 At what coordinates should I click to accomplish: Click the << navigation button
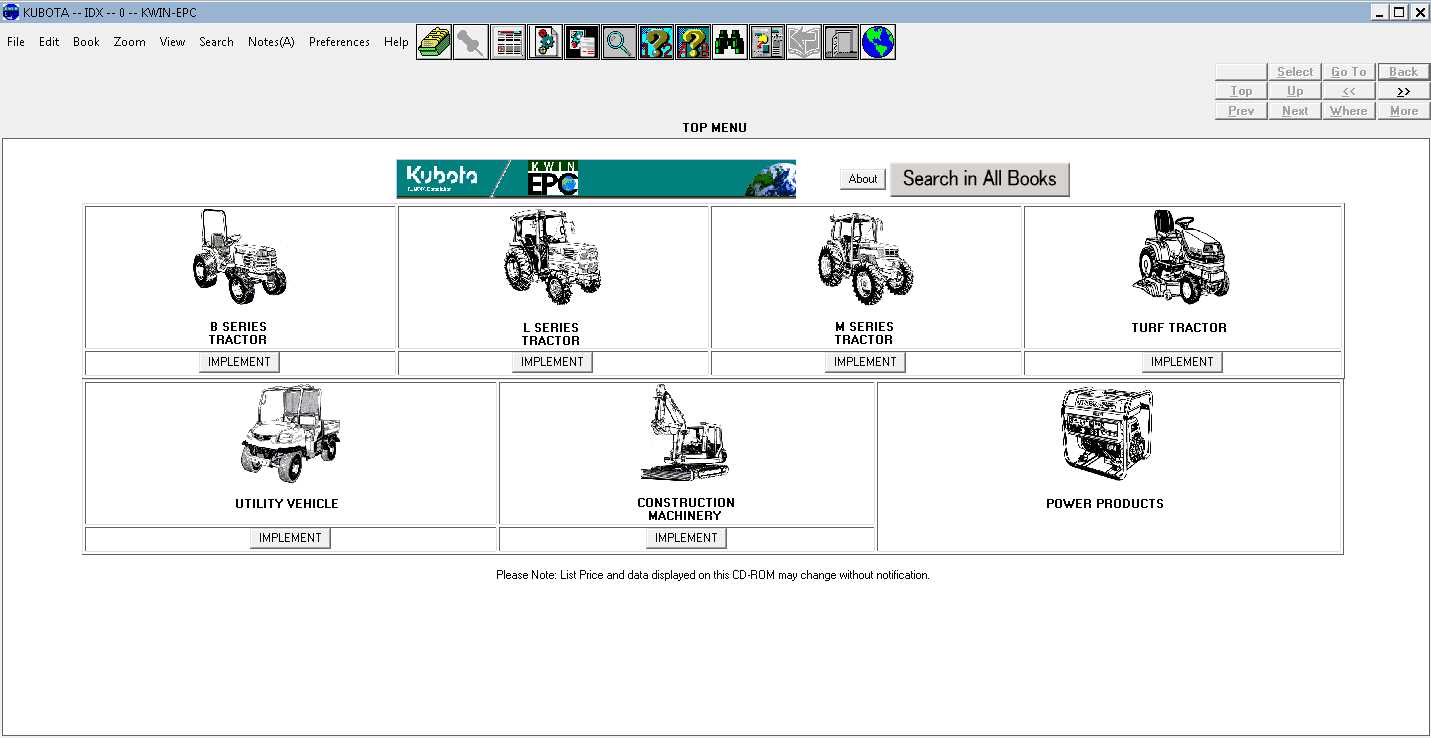1348,91
